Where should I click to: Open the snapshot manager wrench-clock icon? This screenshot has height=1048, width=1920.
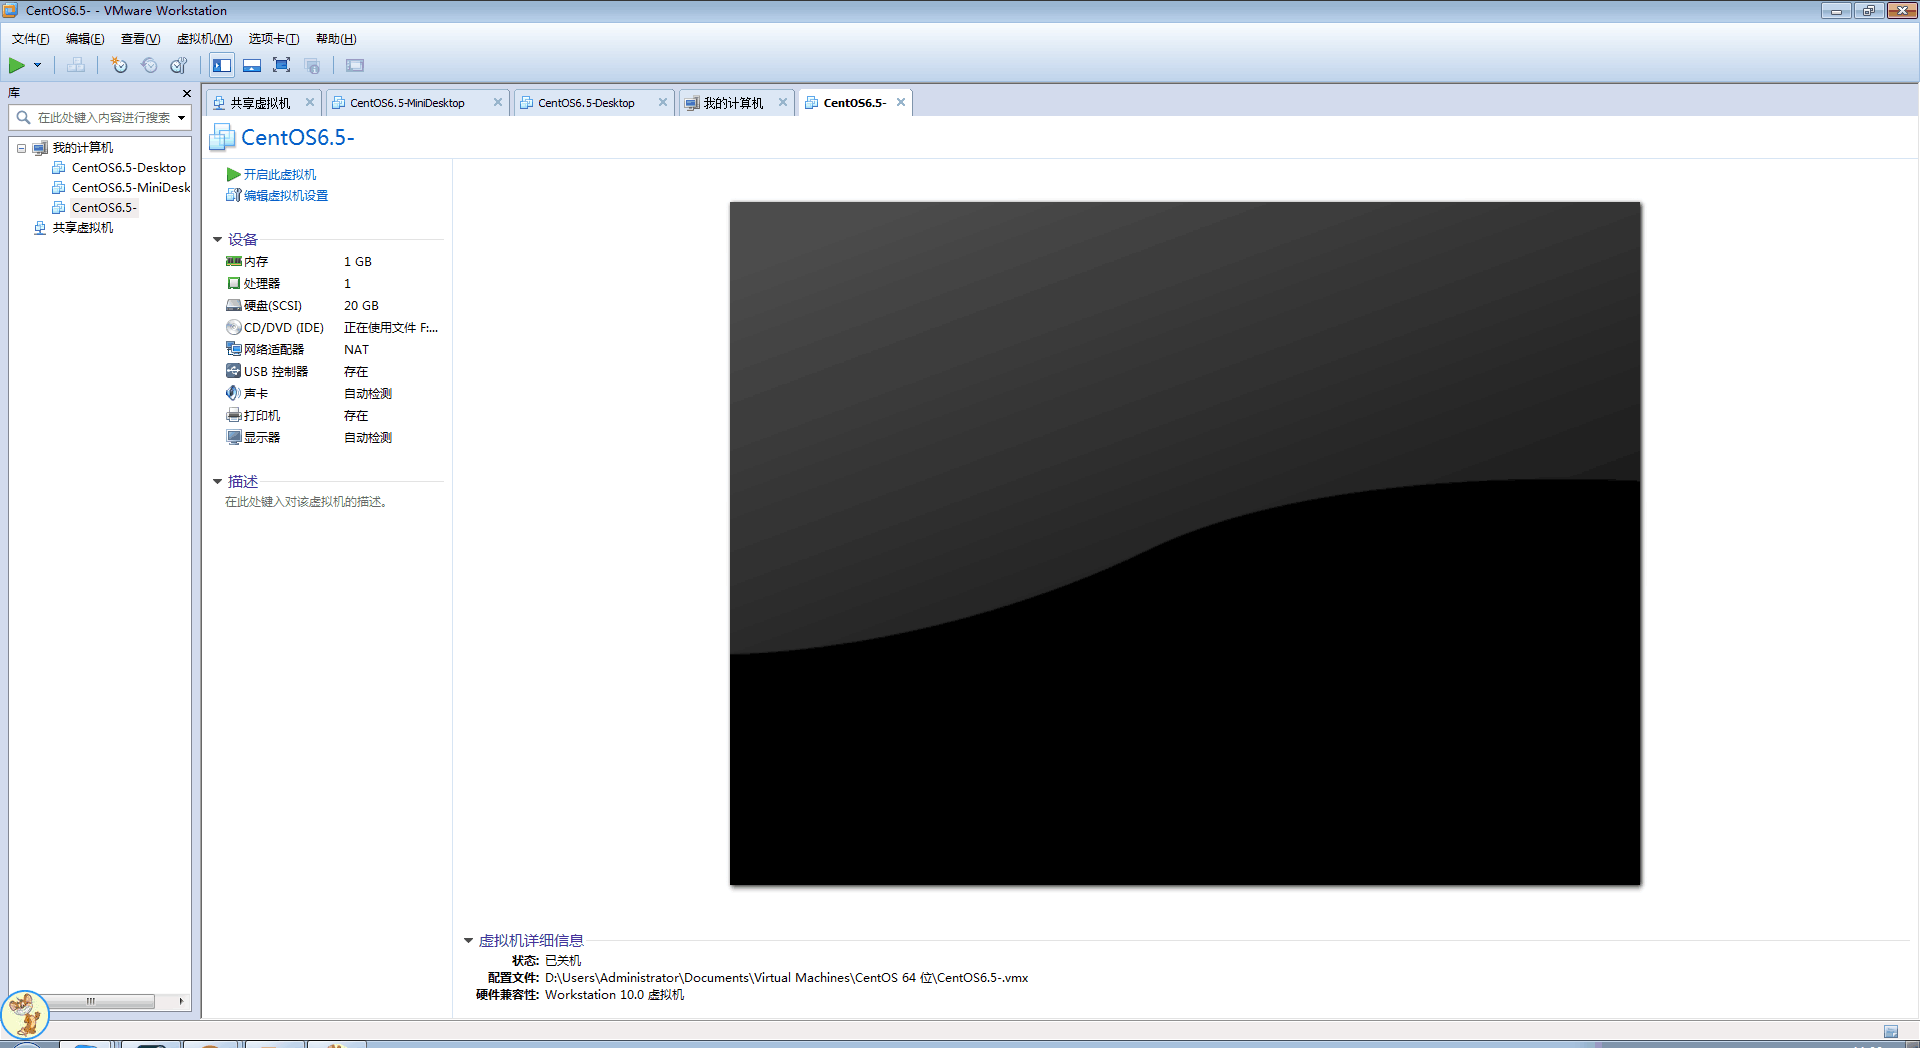click(x=179, y=65)
